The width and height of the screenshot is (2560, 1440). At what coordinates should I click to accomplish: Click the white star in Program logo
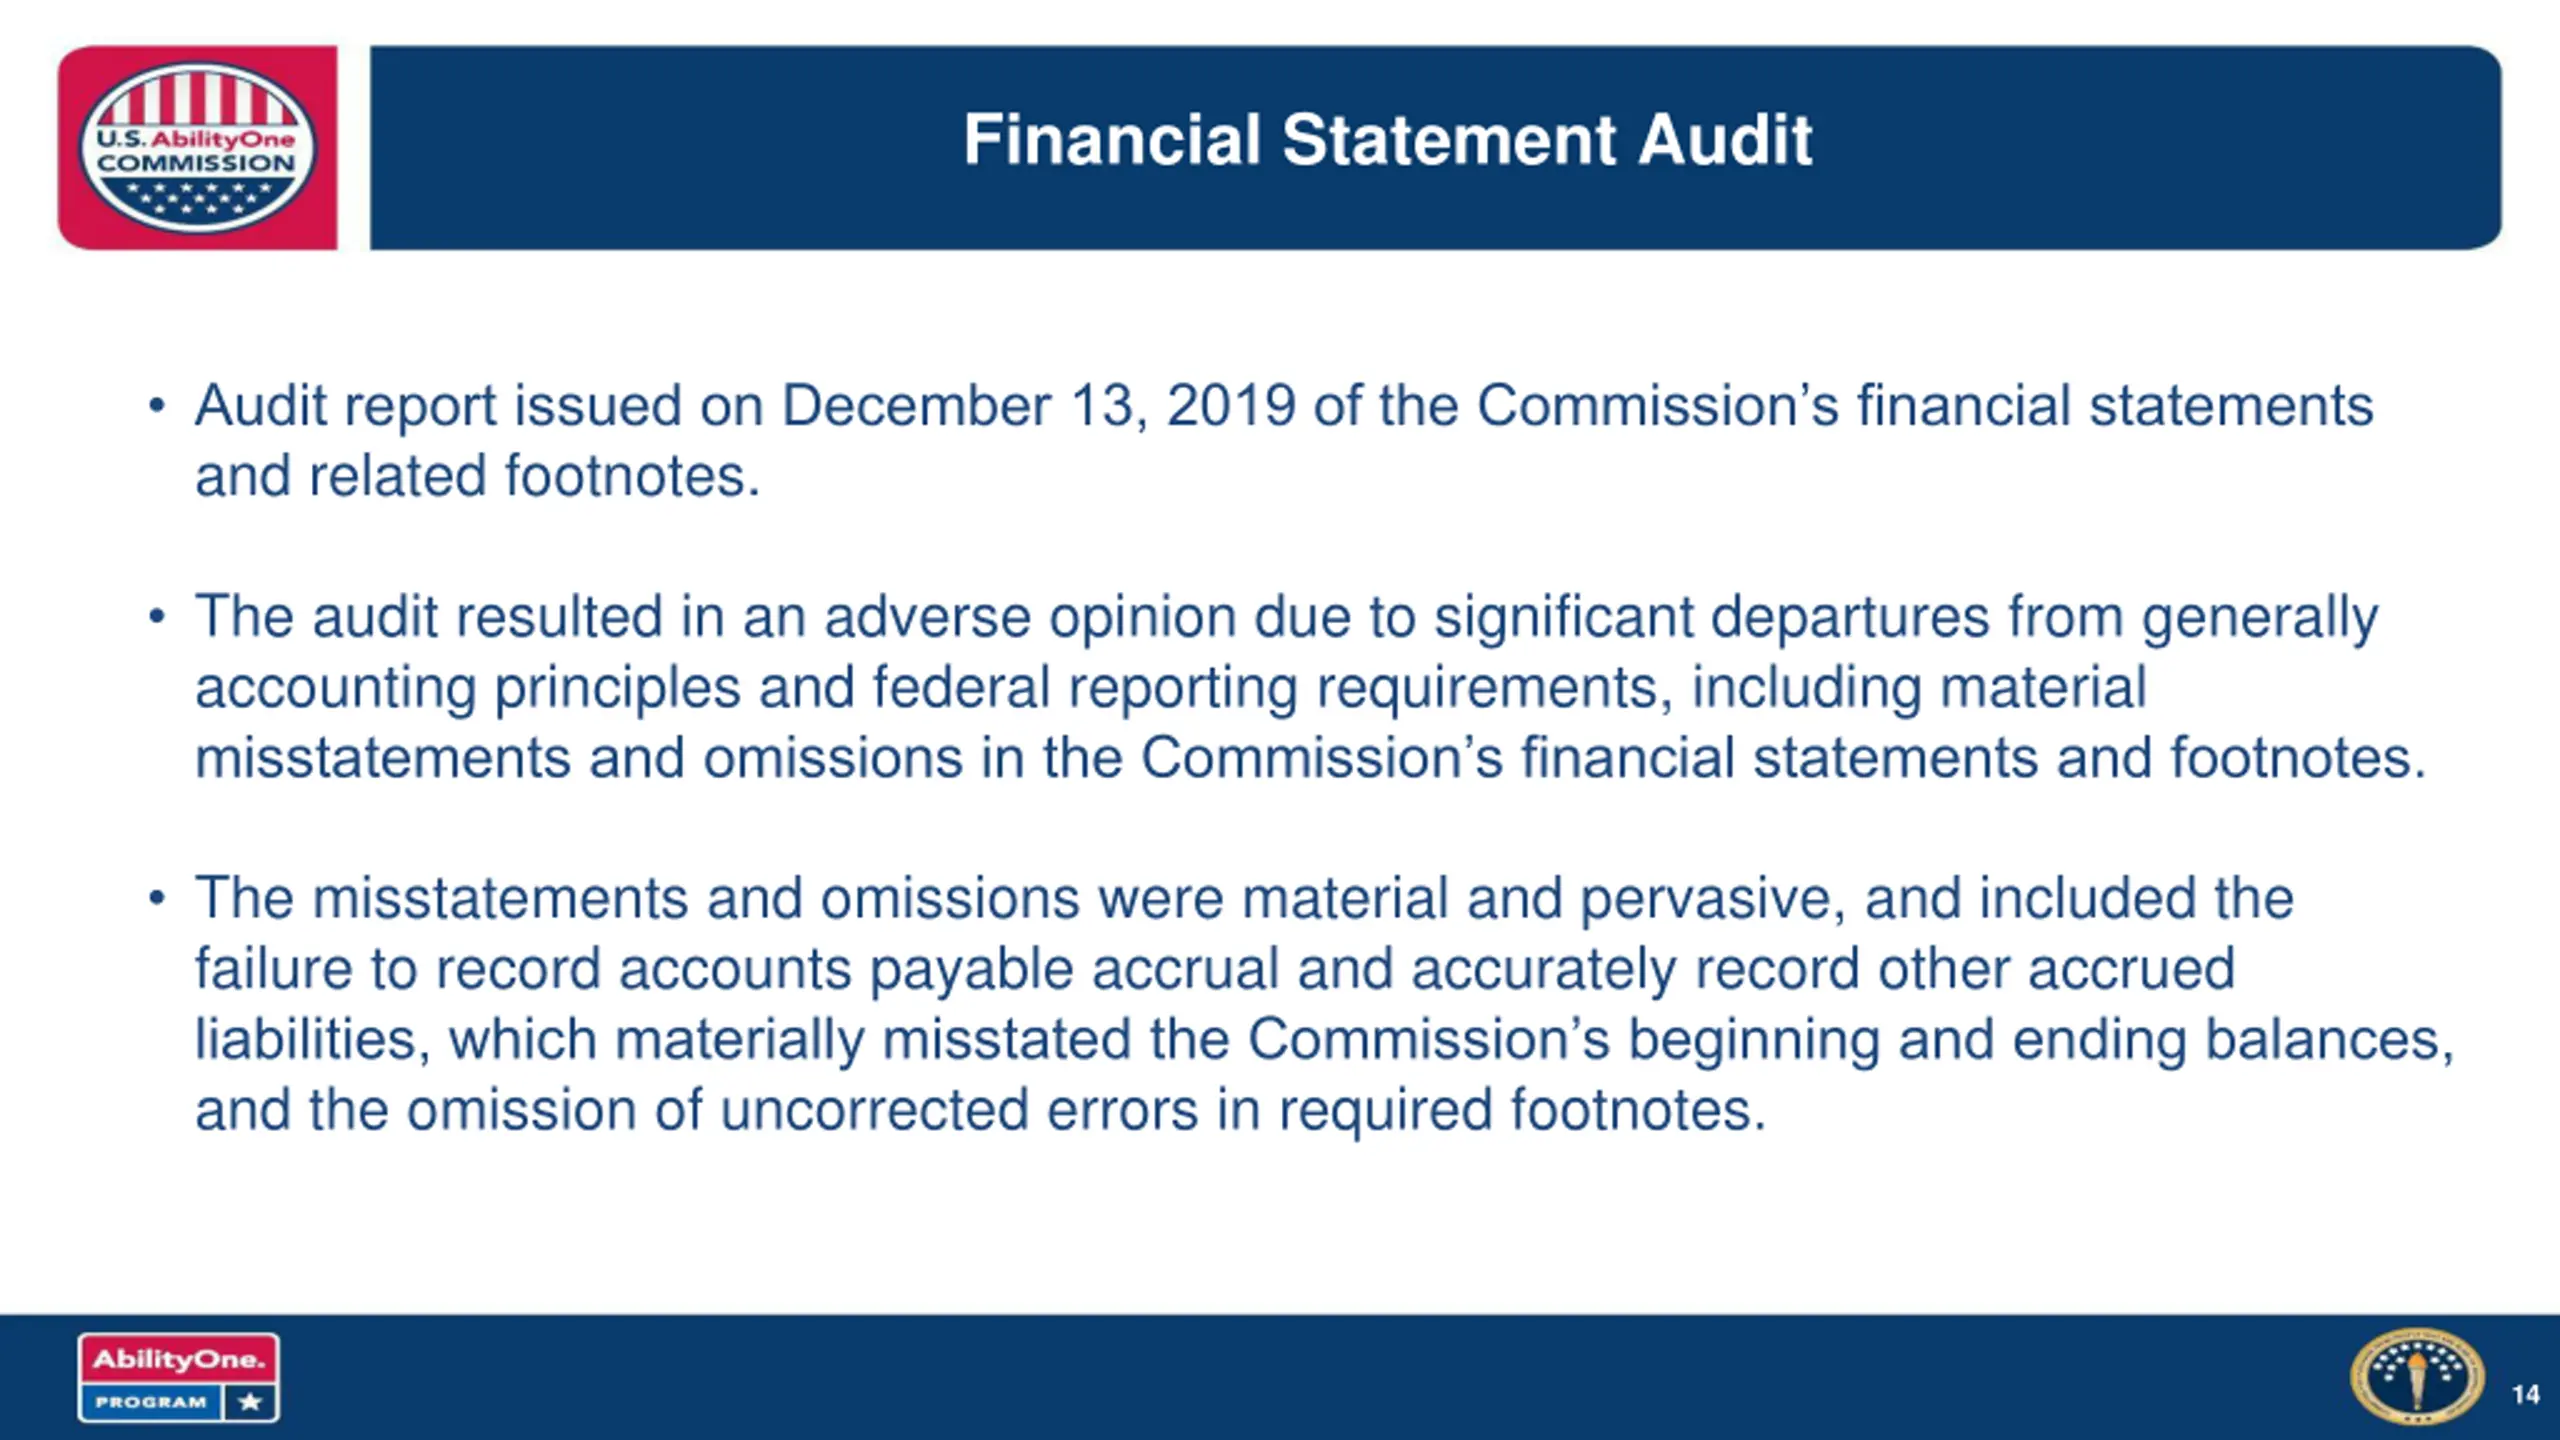pos(250,1402)
